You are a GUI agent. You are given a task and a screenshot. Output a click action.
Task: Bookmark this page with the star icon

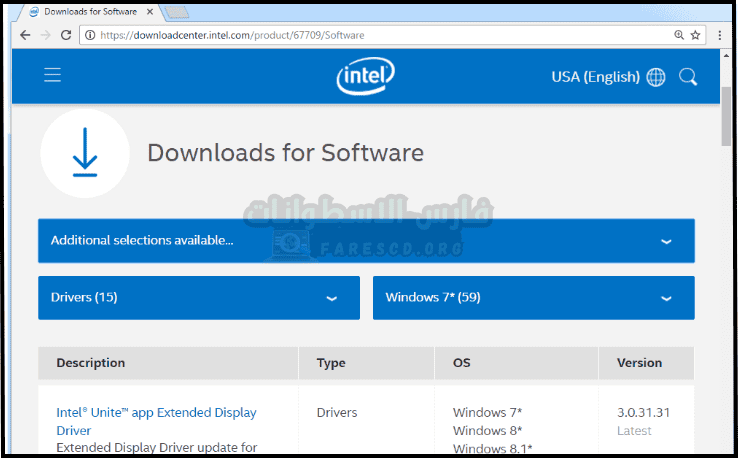coord(696,34)
